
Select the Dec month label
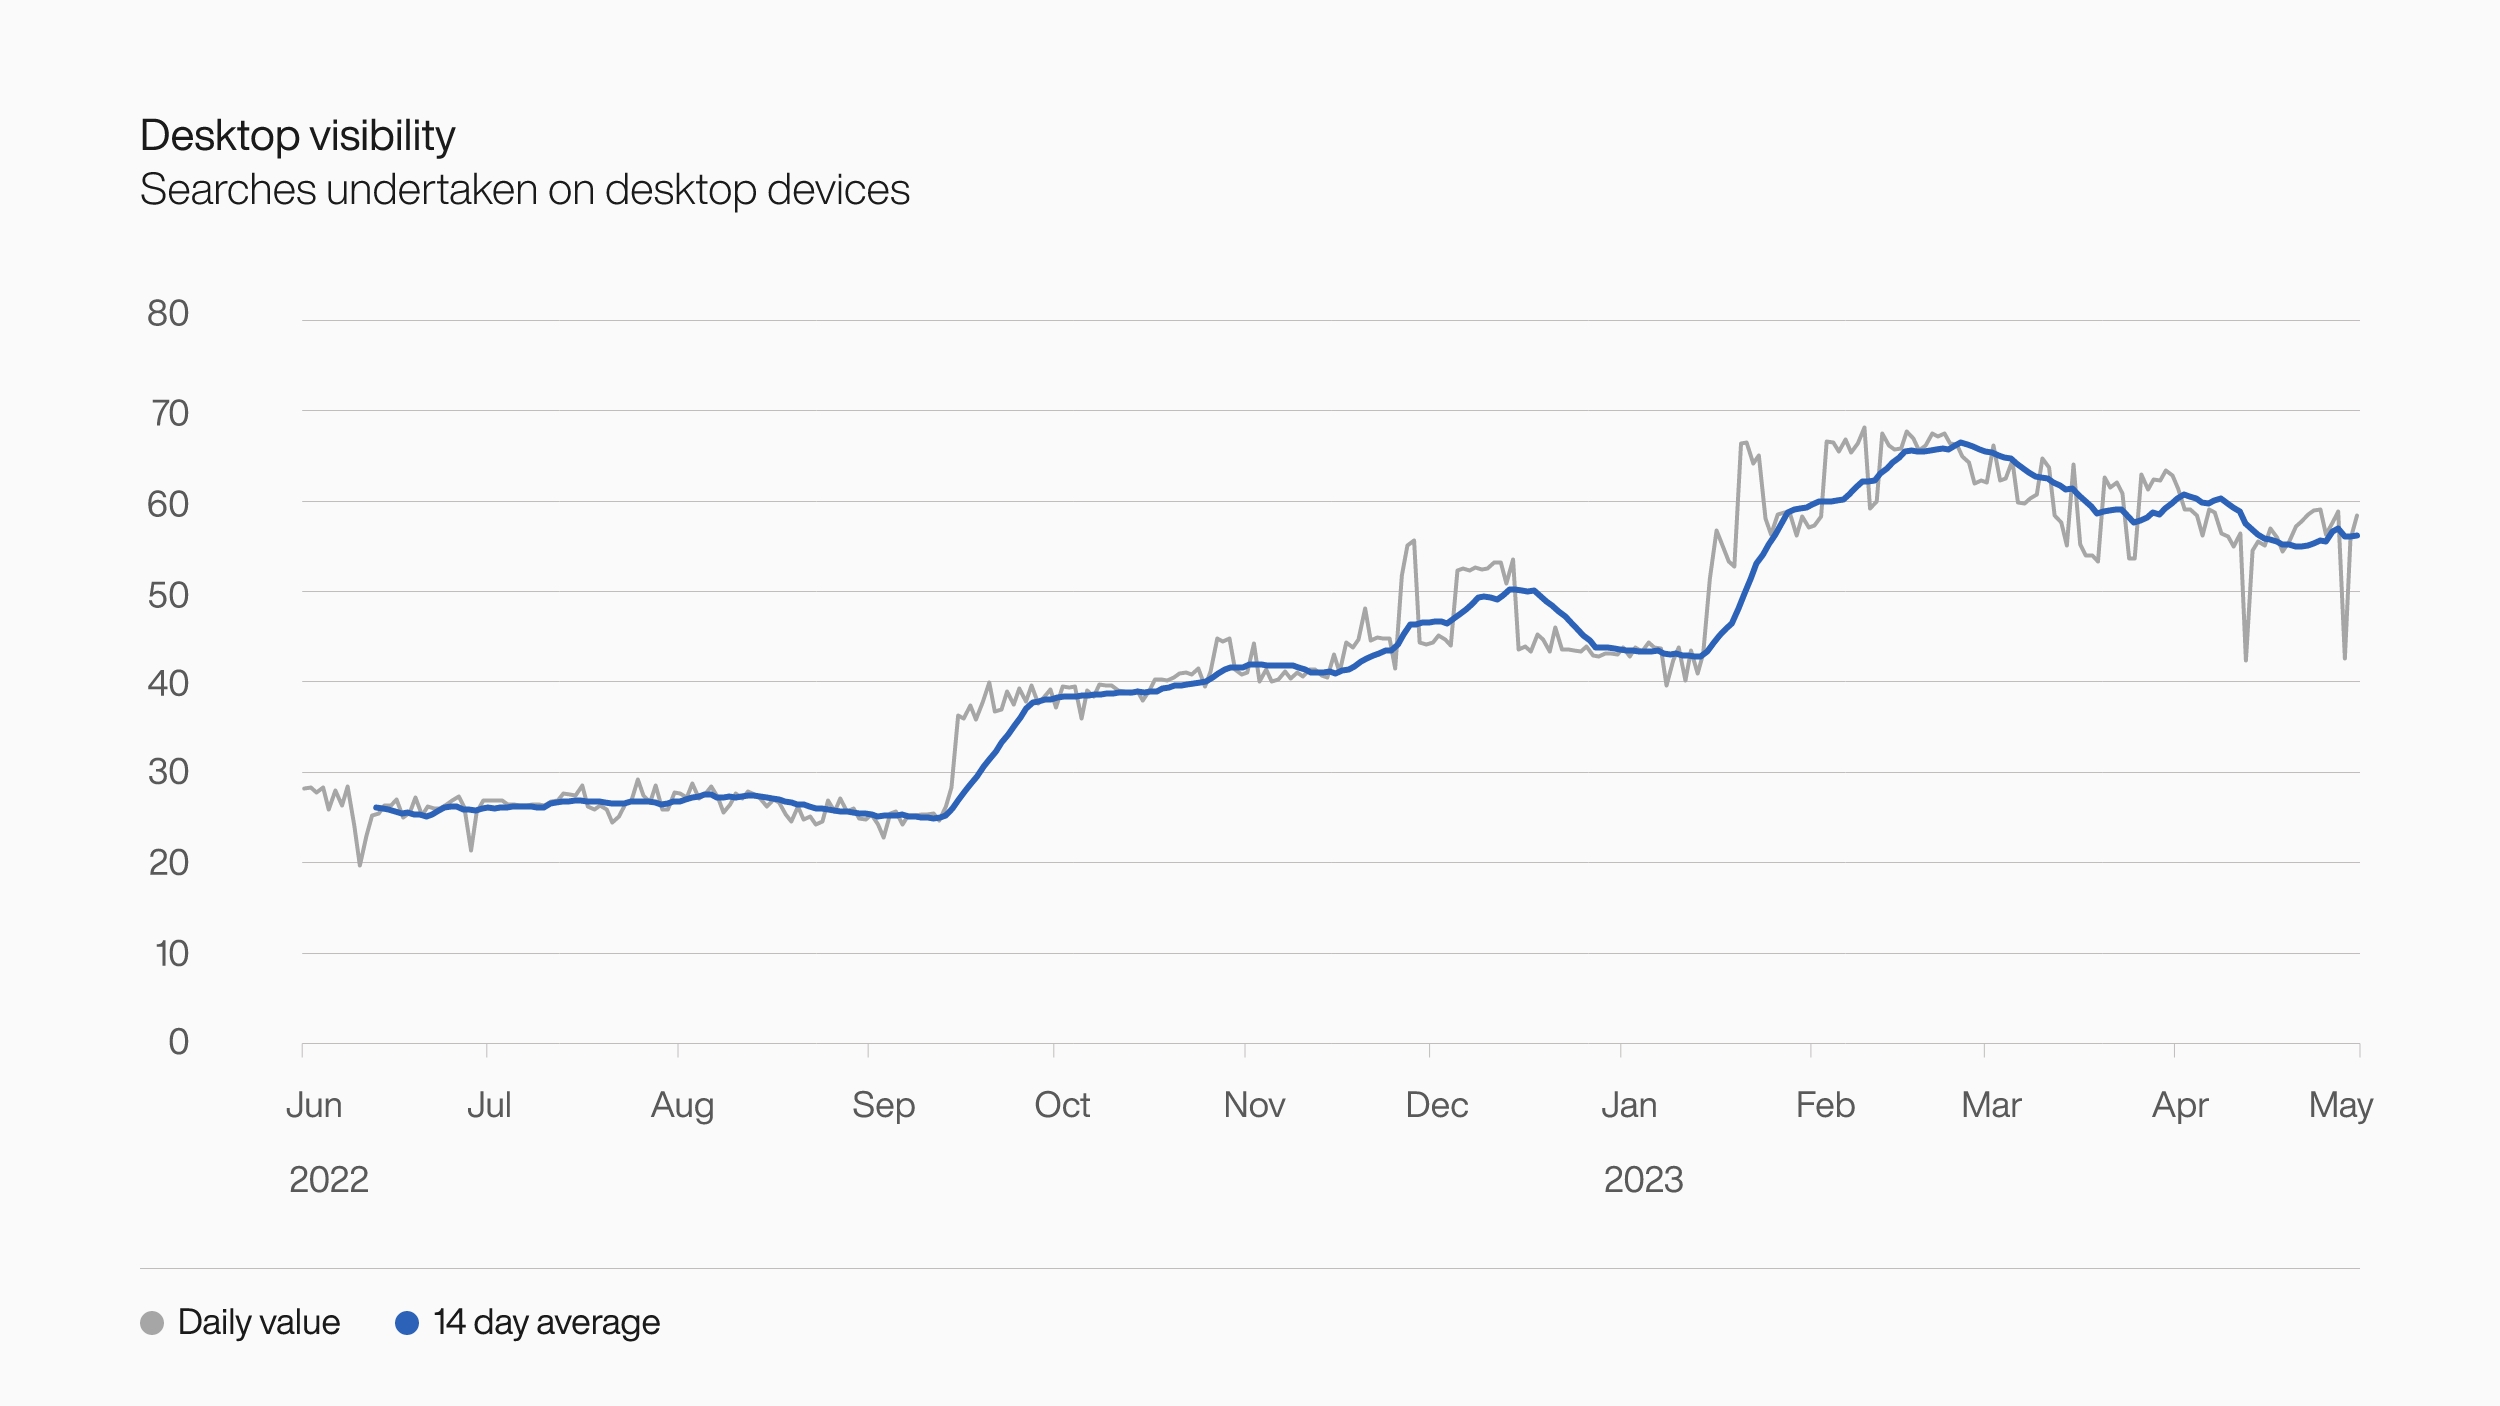click(1436, 1105)
